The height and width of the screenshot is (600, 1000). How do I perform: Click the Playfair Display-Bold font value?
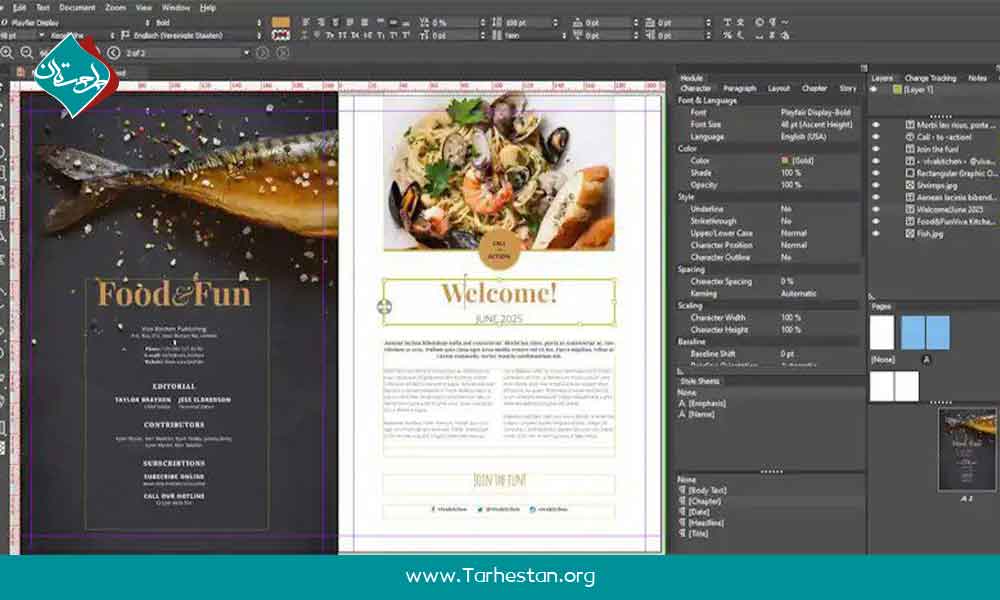click(x=816, y=112)
